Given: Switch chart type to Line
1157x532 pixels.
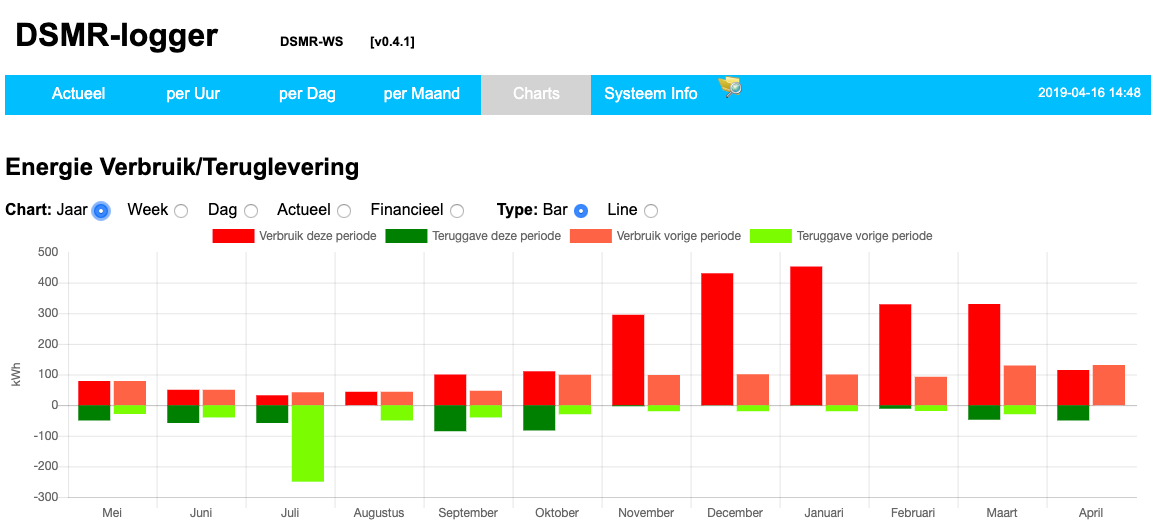Looking at the screenshot, I should pos(651,211).
